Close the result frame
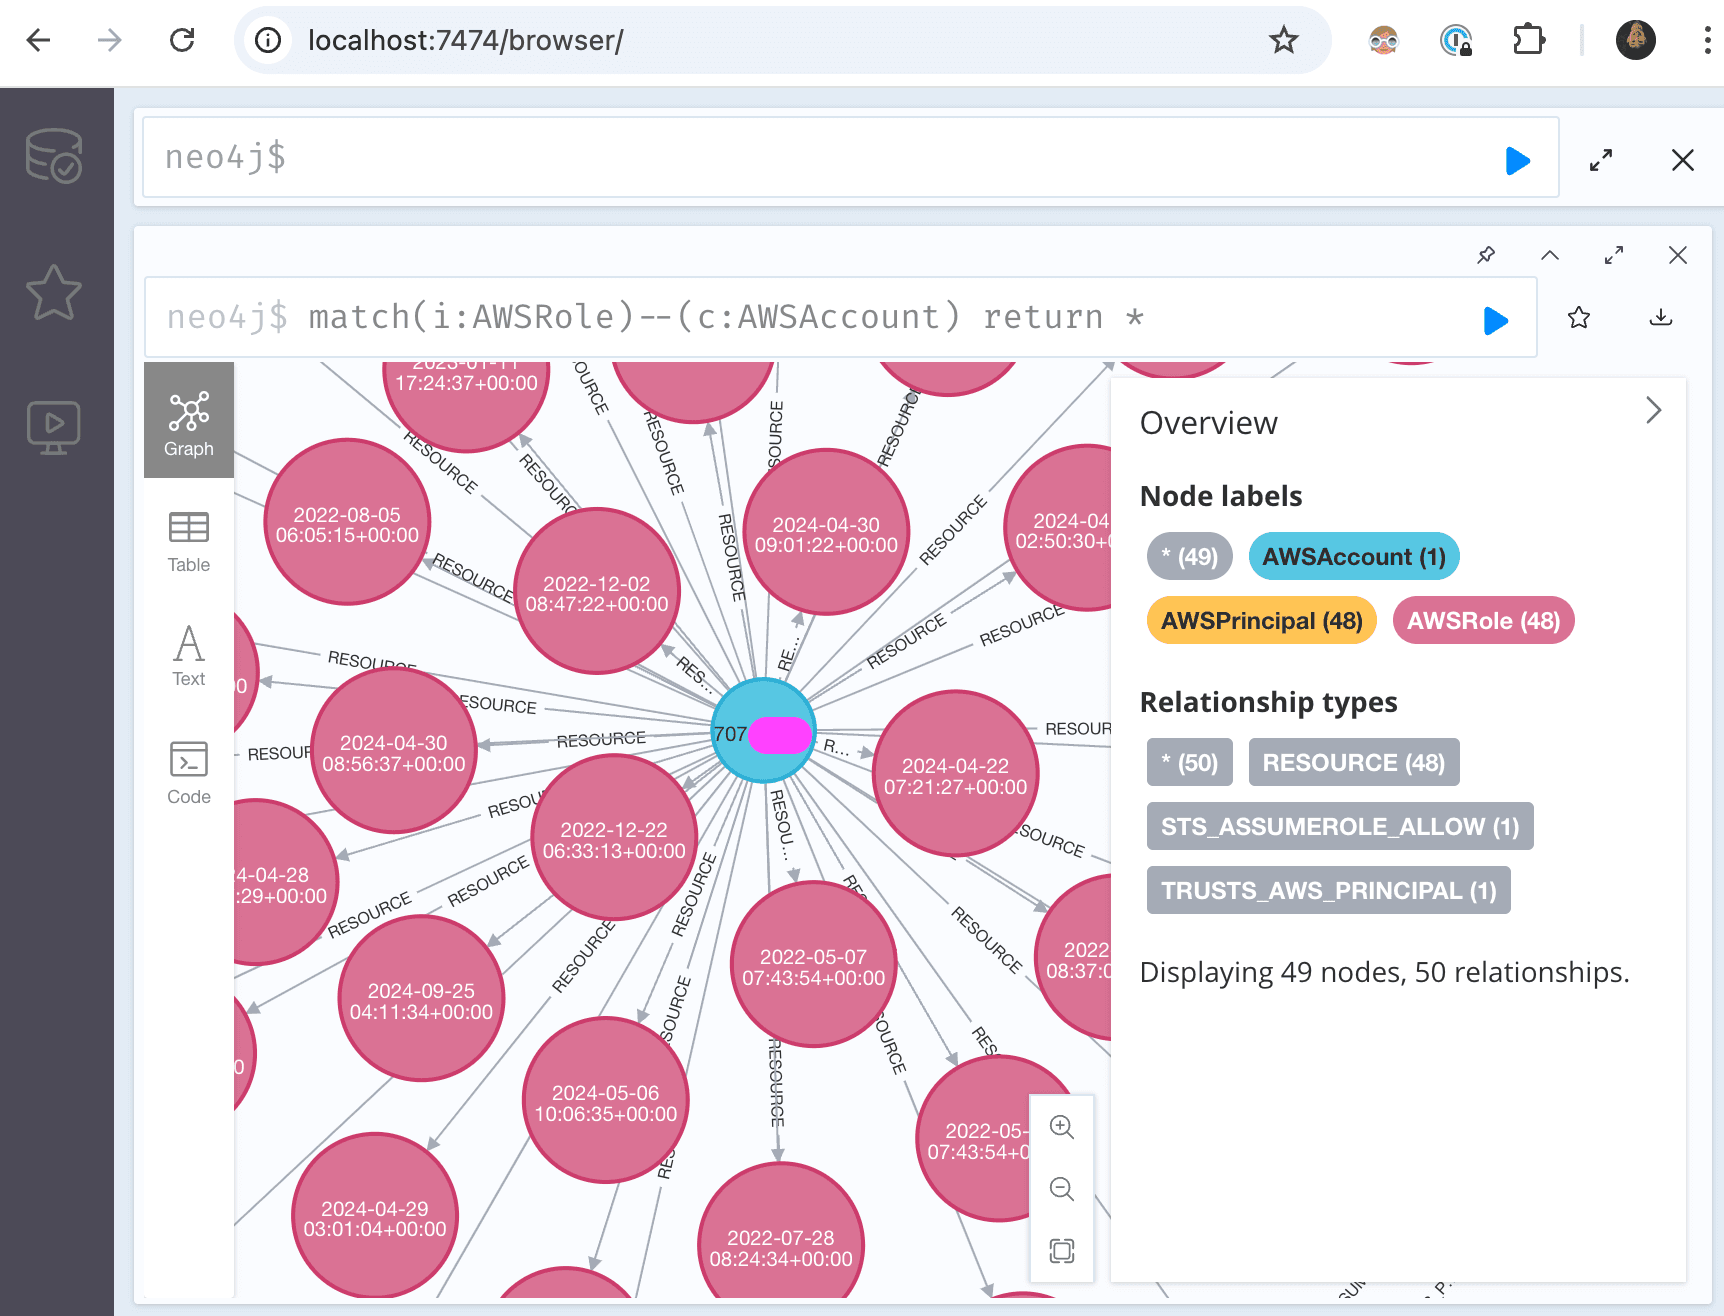Image resolution: width=1724 pixels, height=1316 pixels. coord(1678,255)
